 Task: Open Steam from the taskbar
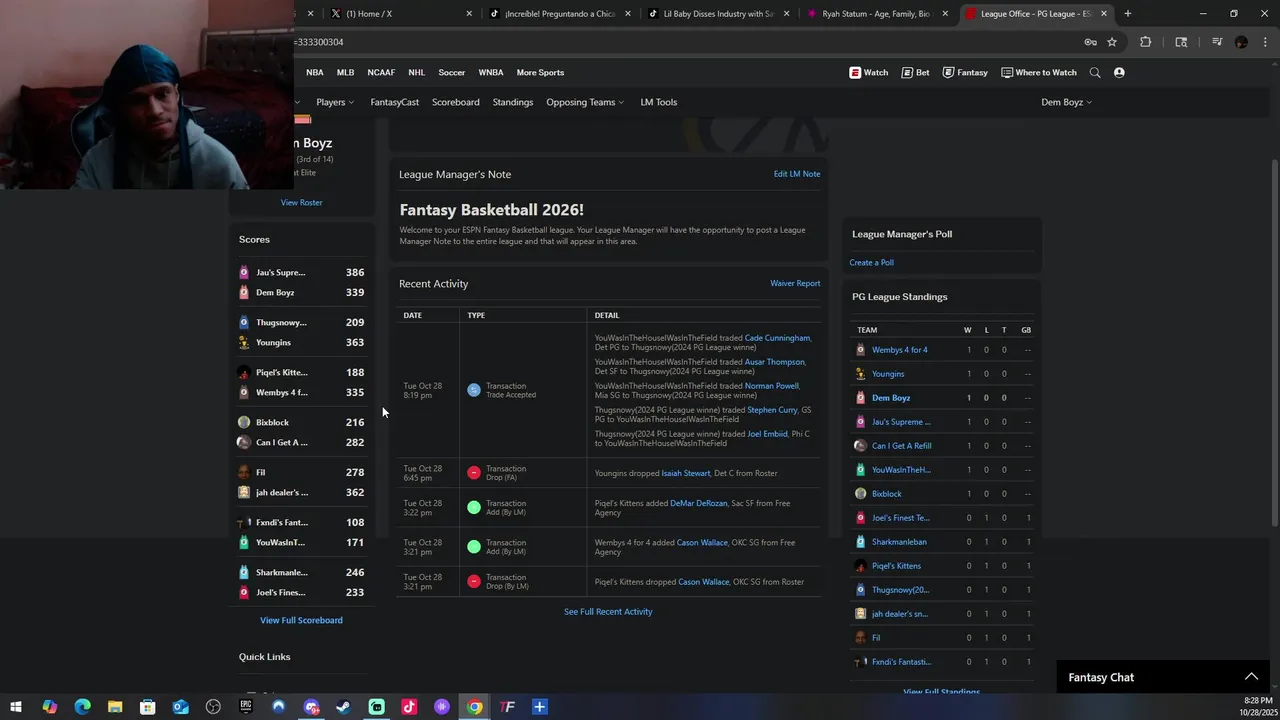pos(343,707)
